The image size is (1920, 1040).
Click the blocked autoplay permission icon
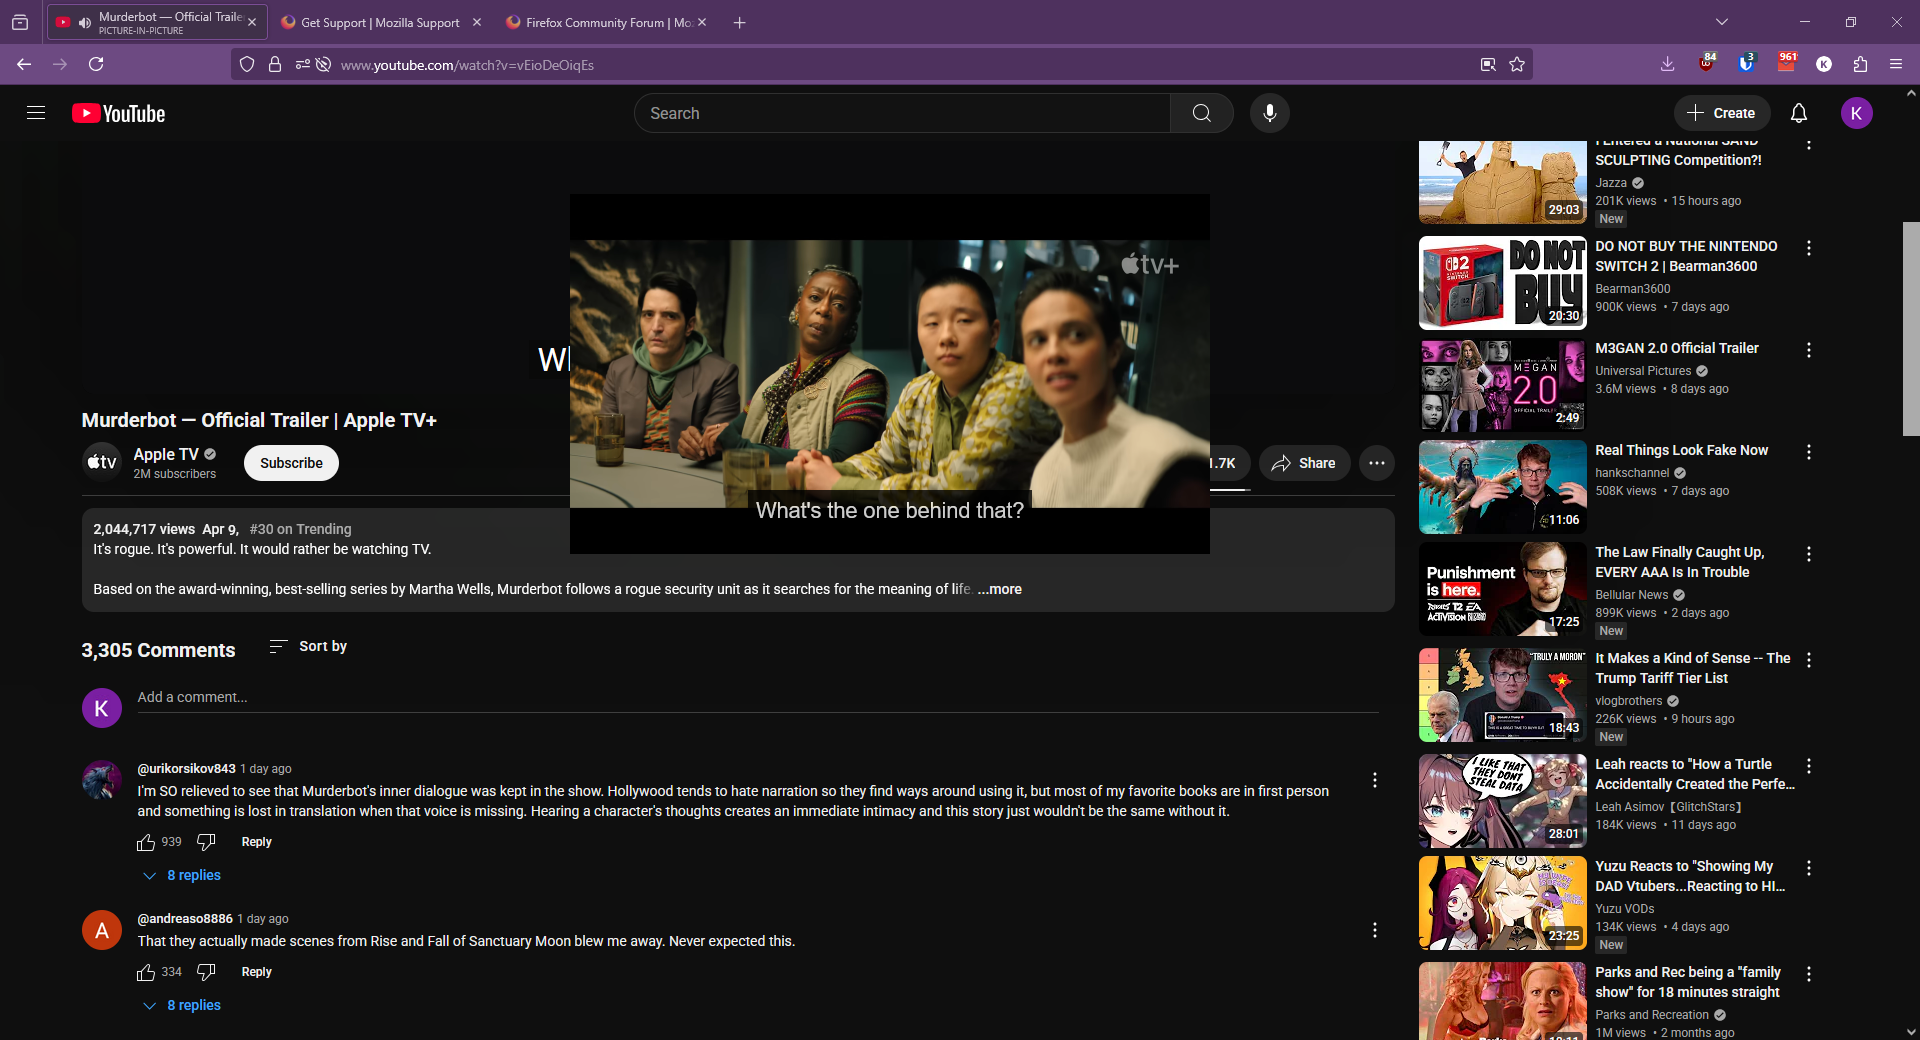[x=323, y=64]
